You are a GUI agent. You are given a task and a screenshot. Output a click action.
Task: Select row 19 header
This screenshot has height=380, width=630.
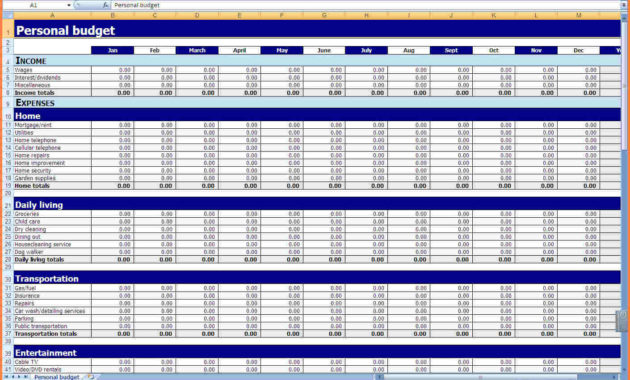(8, 186)
